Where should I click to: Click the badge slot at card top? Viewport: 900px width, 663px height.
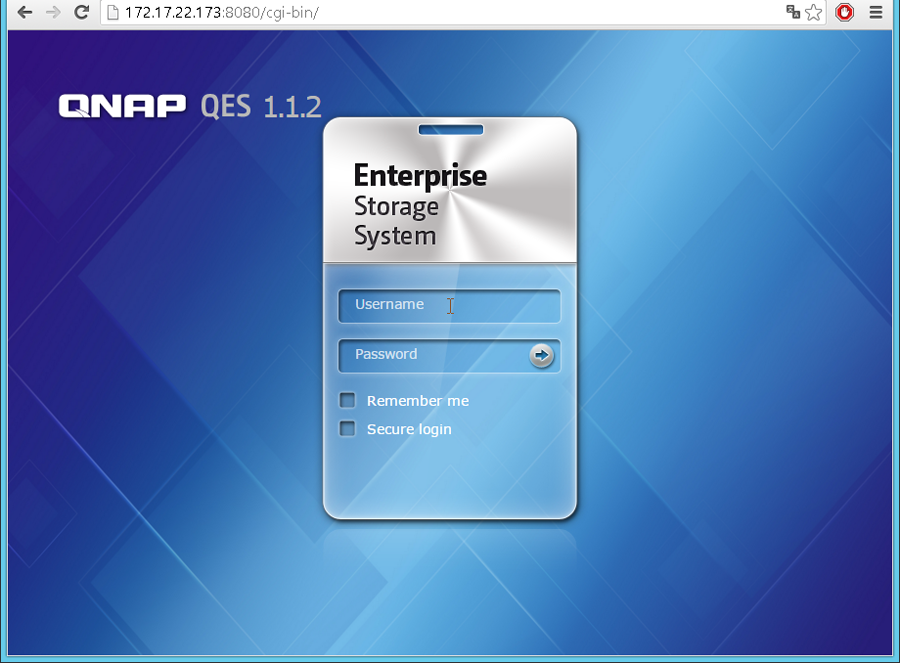point(450,130)
